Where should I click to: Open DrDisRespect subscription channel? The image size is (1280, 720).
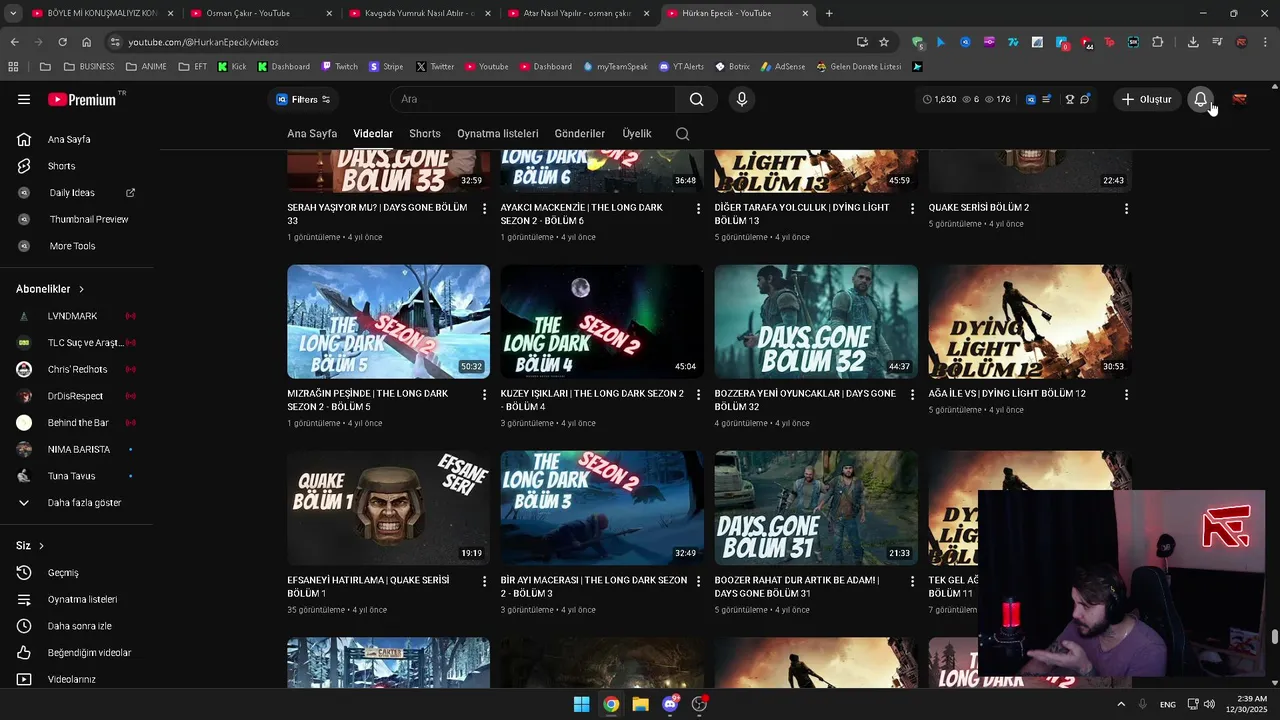76,396
